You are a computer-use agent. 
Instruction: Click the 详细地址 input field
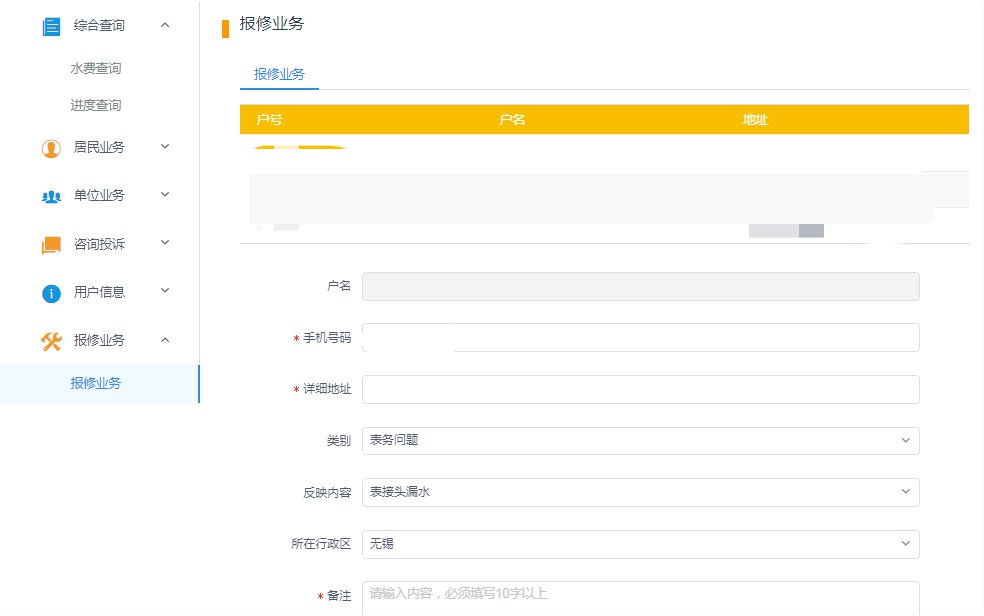click(x=641, y=390)
